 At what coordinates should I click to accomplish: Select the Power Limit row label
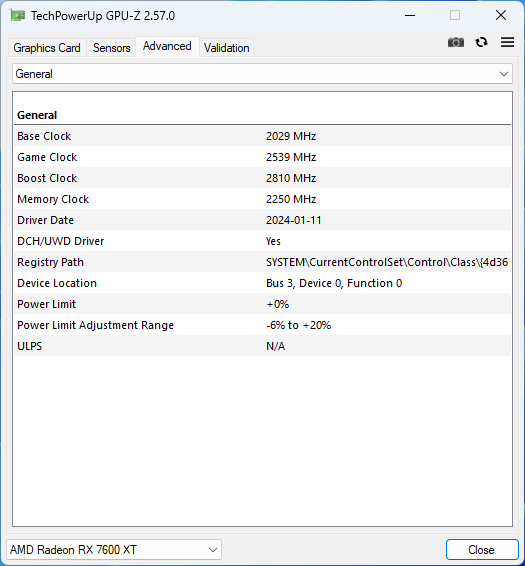[47, 304]
